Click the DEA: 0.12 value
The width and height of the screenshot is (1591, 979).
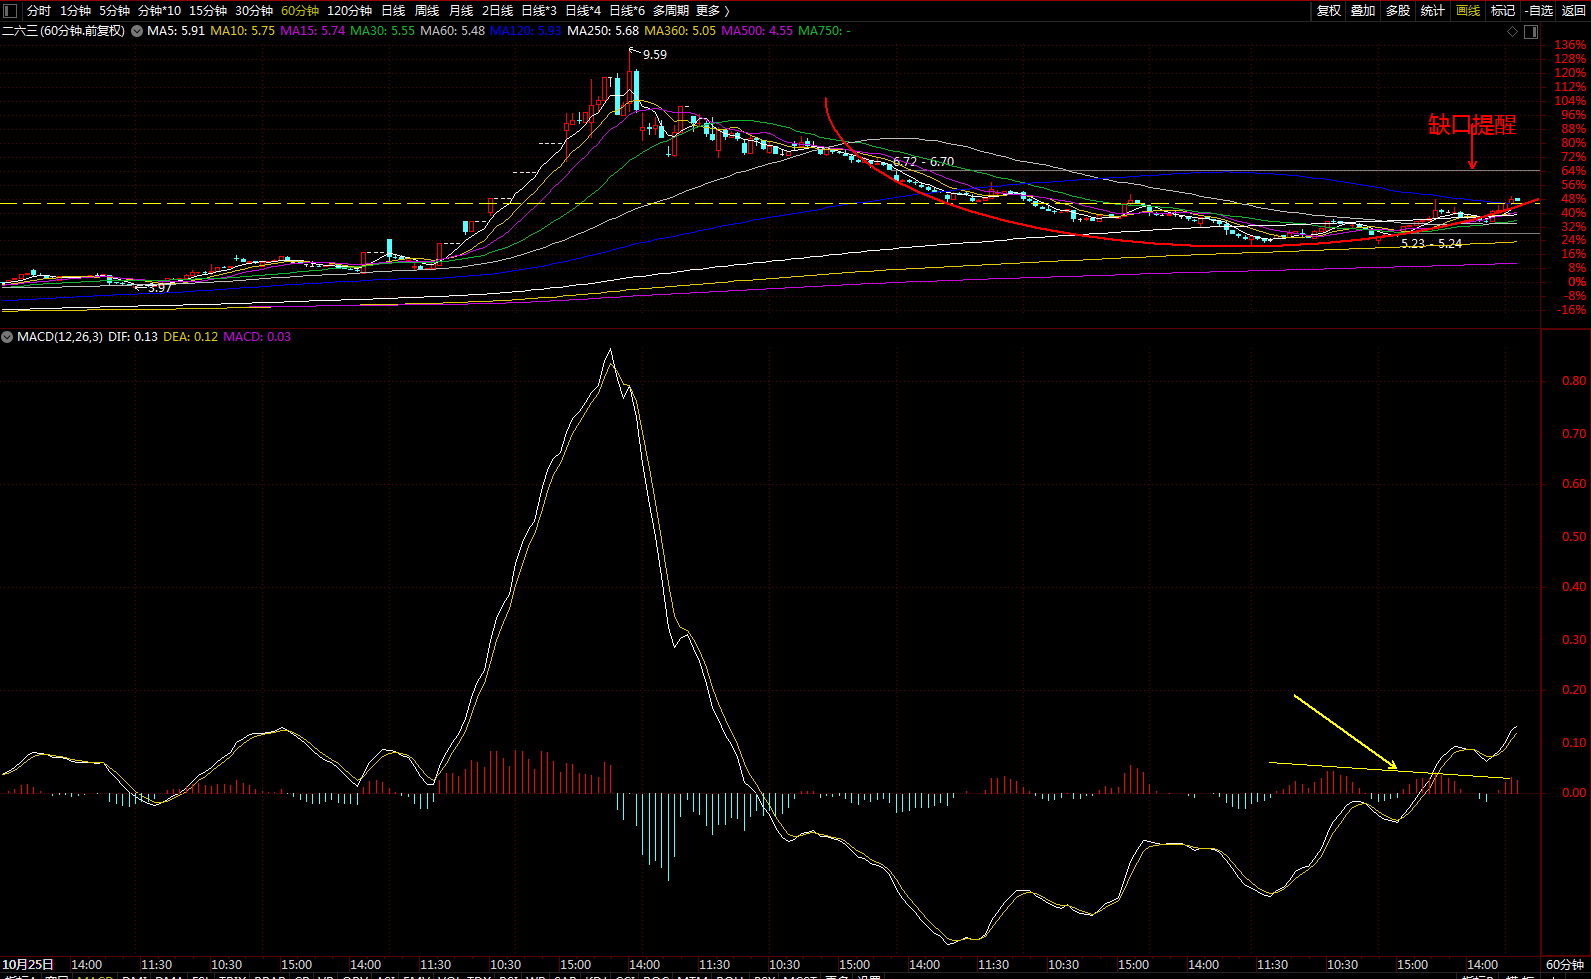click(191, 337)
